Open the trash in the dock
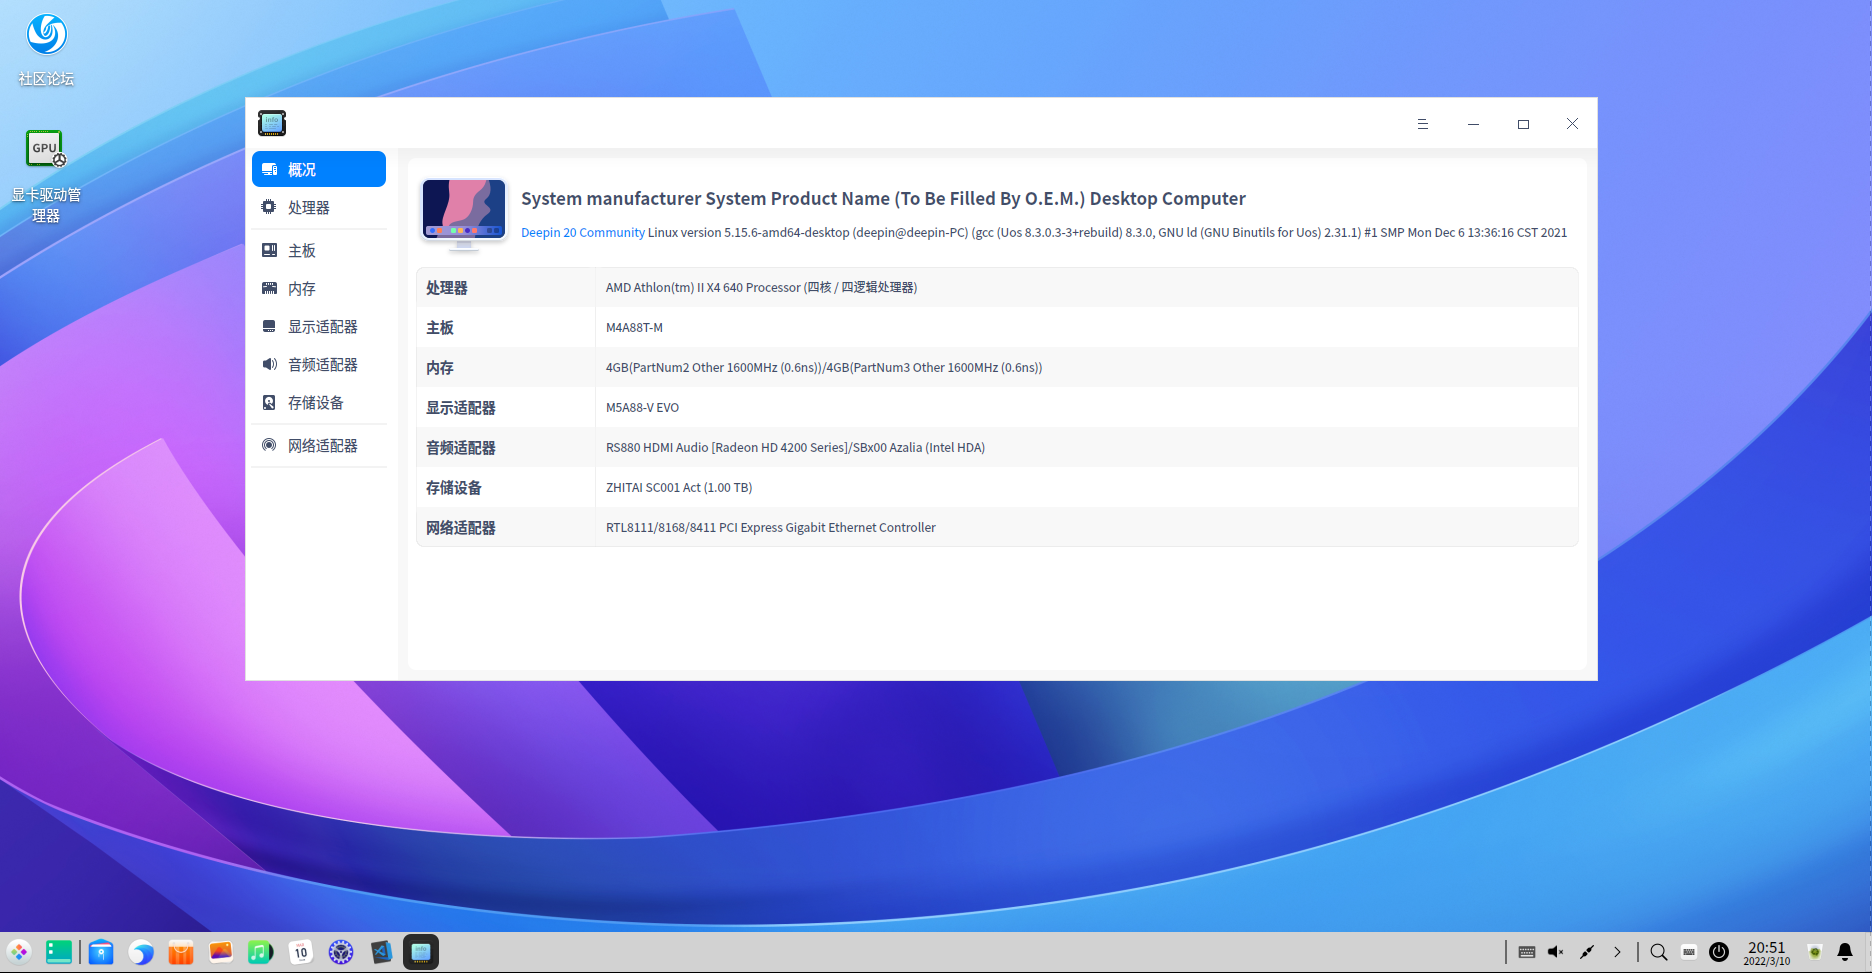This screenshot has height=973, width=1872. (x=1815, y=952)
